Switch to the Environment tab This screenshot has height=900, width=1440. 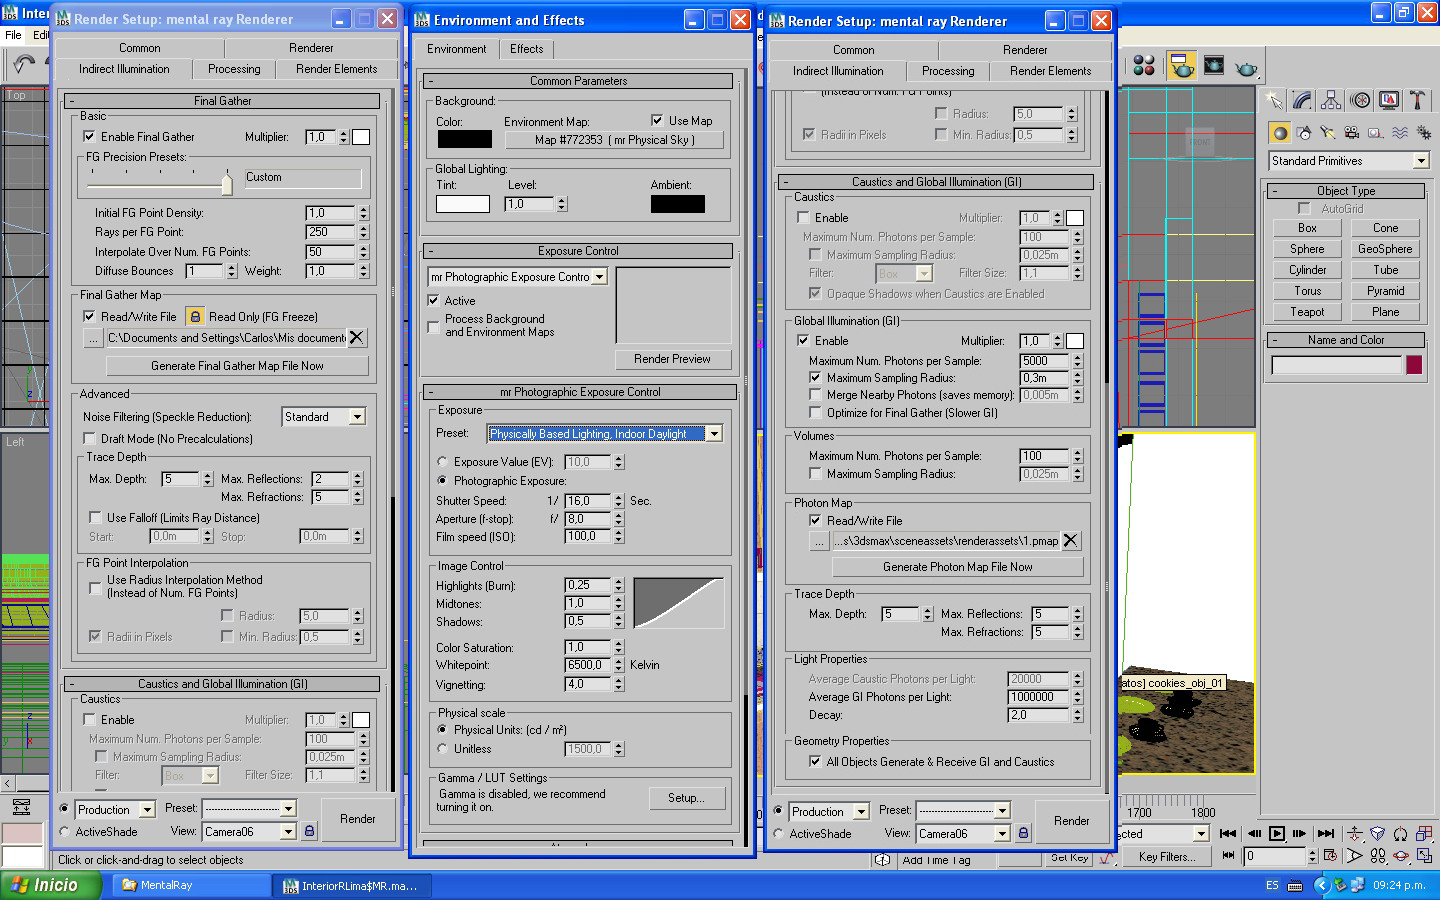pyautogui.click(x=456, y=49)
